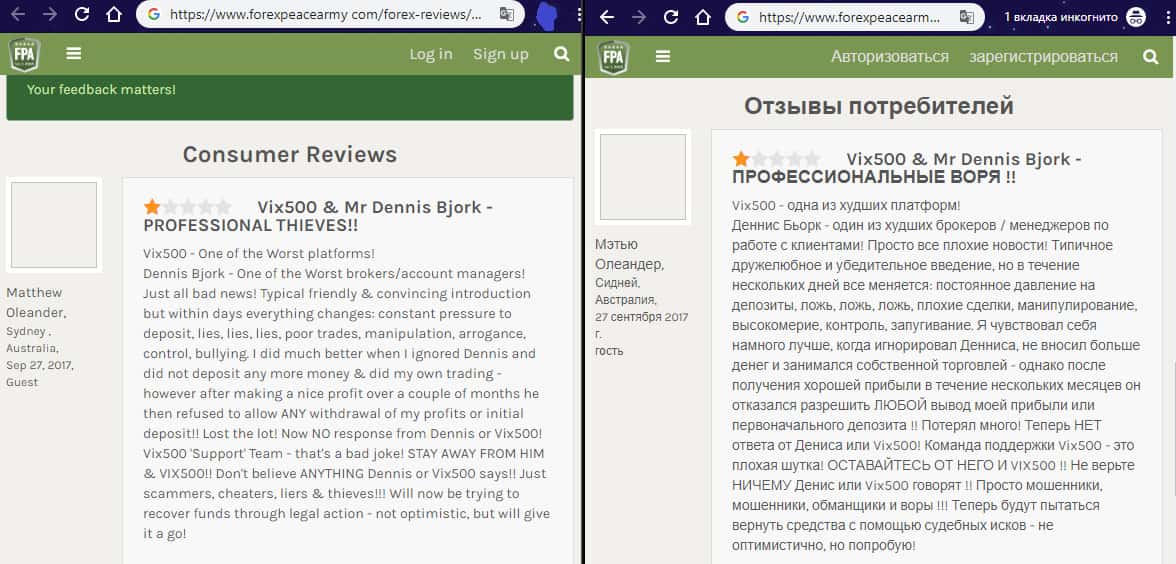
Task: Click the "Sign up" link
Action: click(x=500, y=54)
